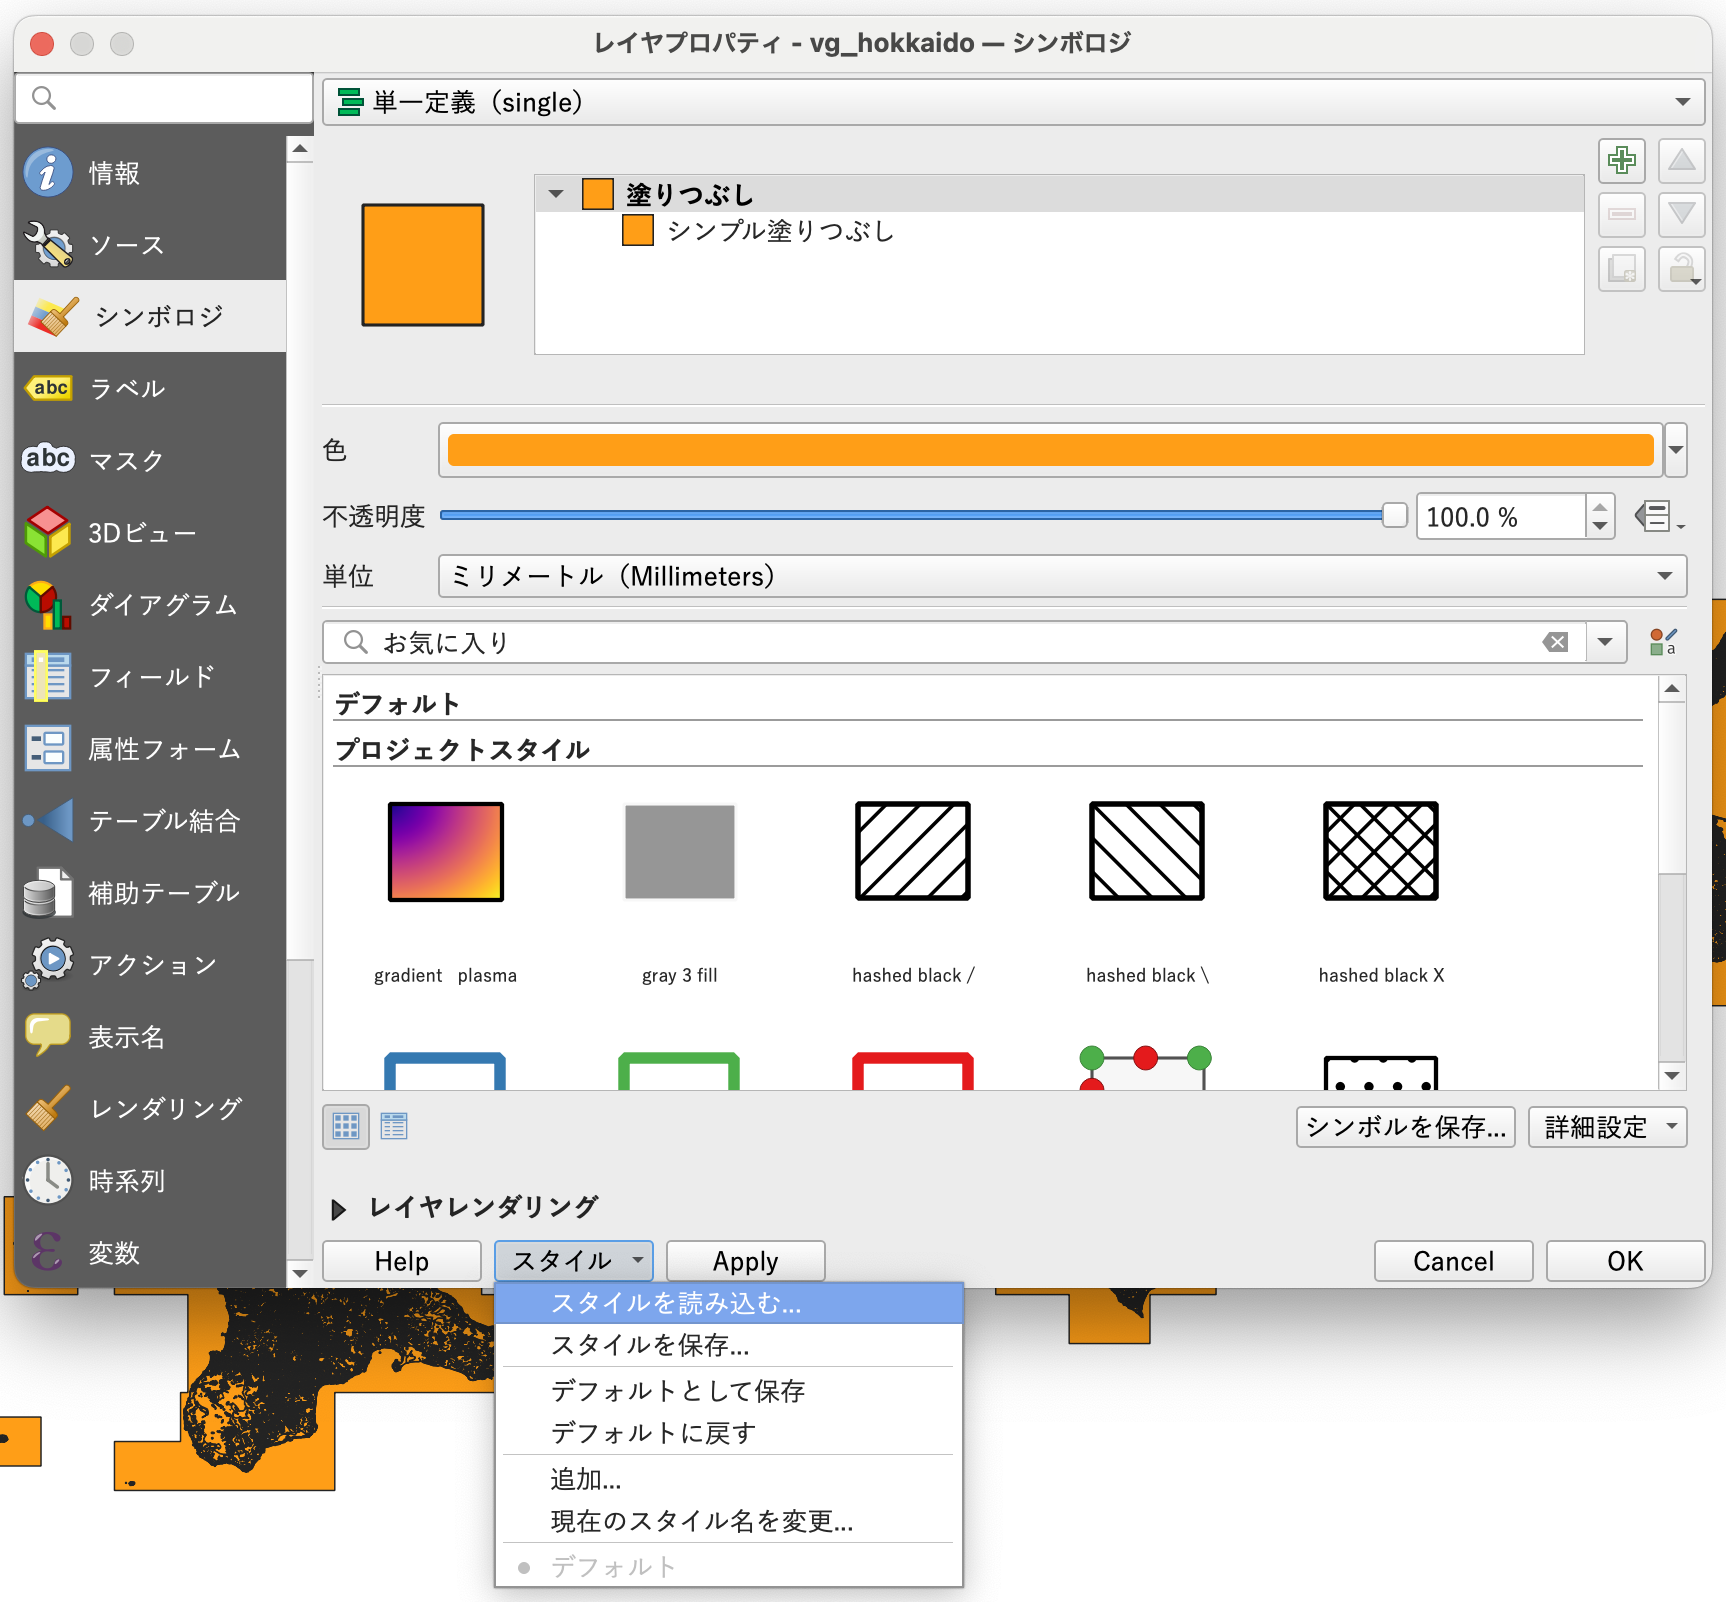Open the opacity data-defined override control
The image size is (1726, 1602).
pos(1655,516)
